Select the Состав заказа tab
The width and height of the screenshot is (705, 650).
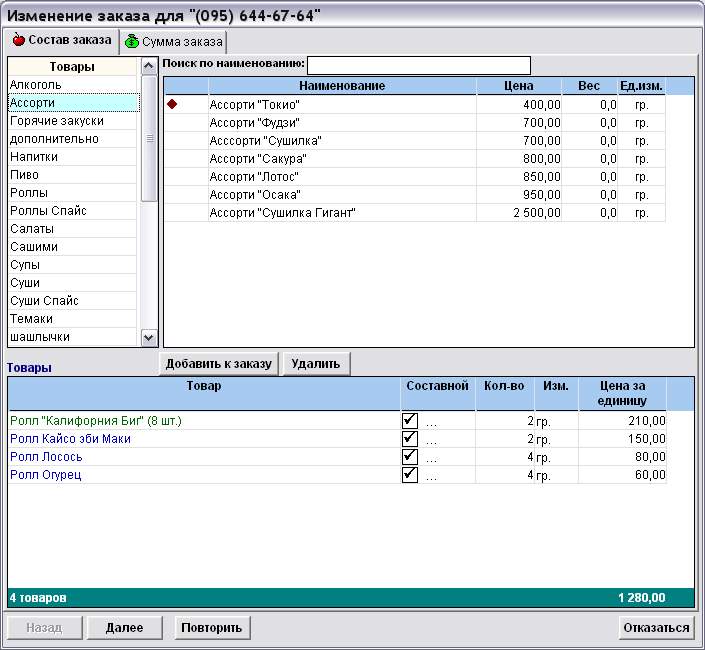click(x=61, y=40)
